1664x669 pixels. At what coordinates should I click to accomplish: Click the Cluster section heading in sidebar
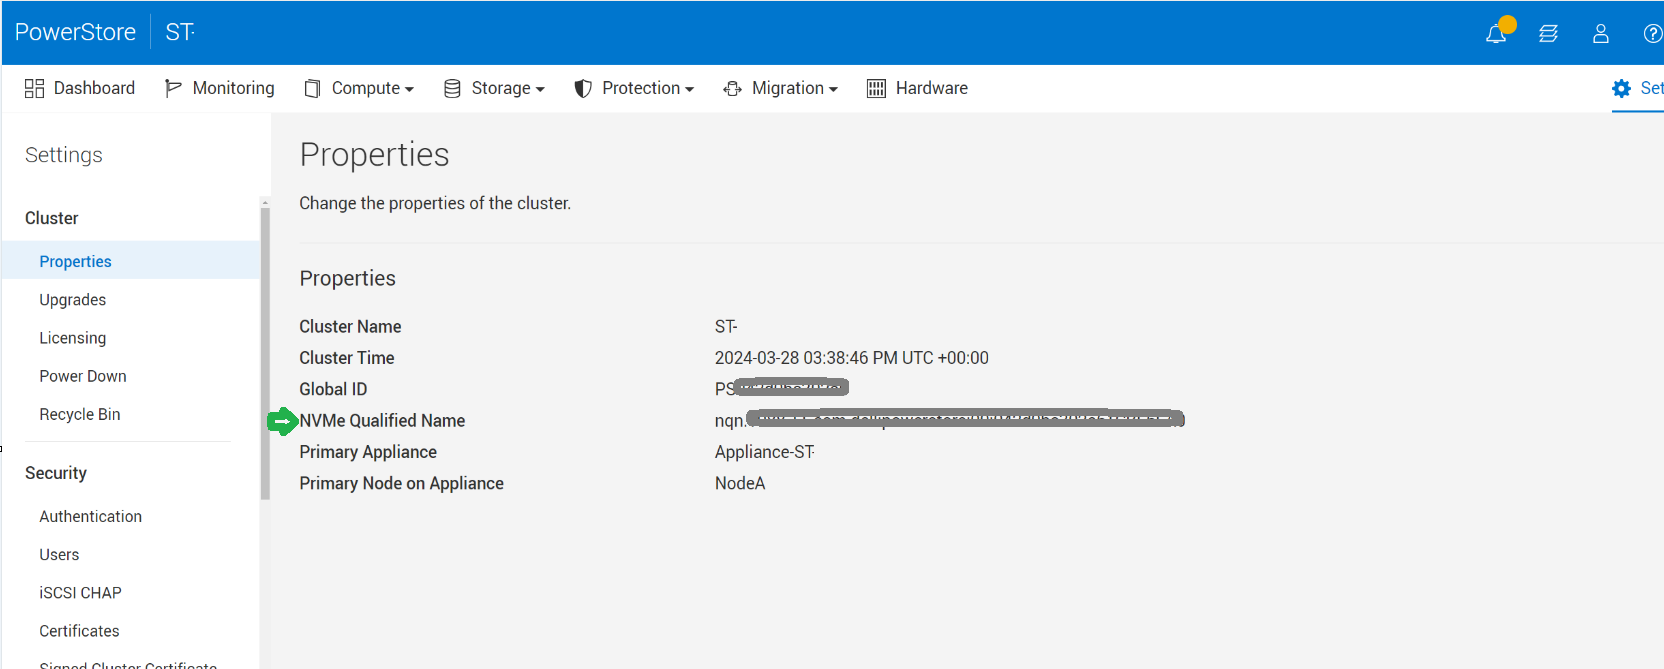pos(51,218)
